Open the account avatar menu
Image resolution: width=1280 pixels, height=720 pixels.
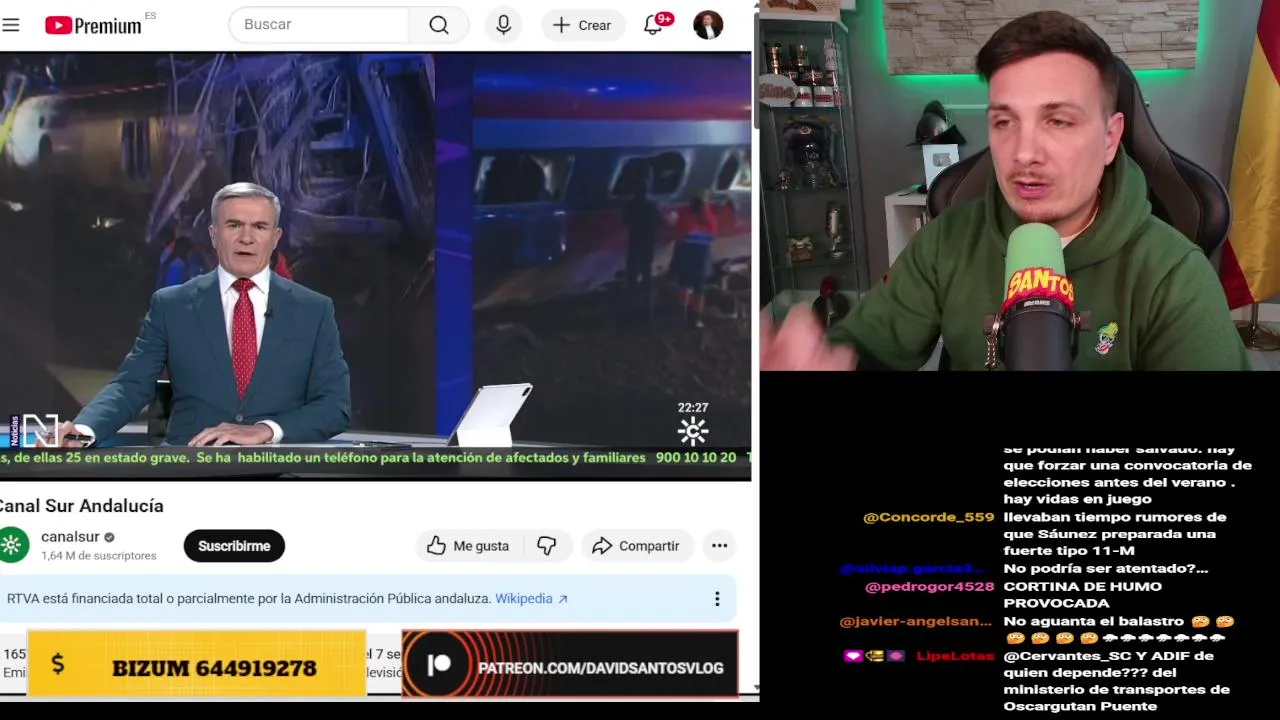pyautogui.click(x=708, y=25)
